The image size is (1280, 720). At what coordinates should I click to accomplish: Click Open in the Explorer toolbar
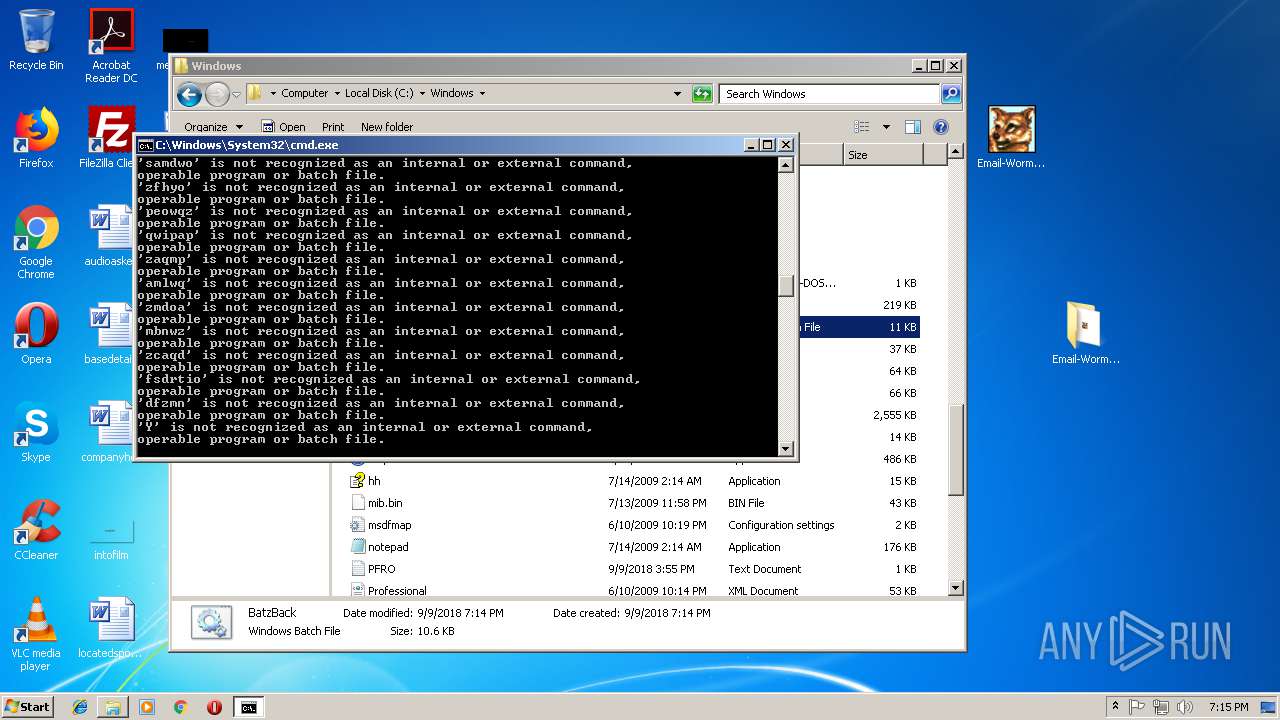pos(283,127)
